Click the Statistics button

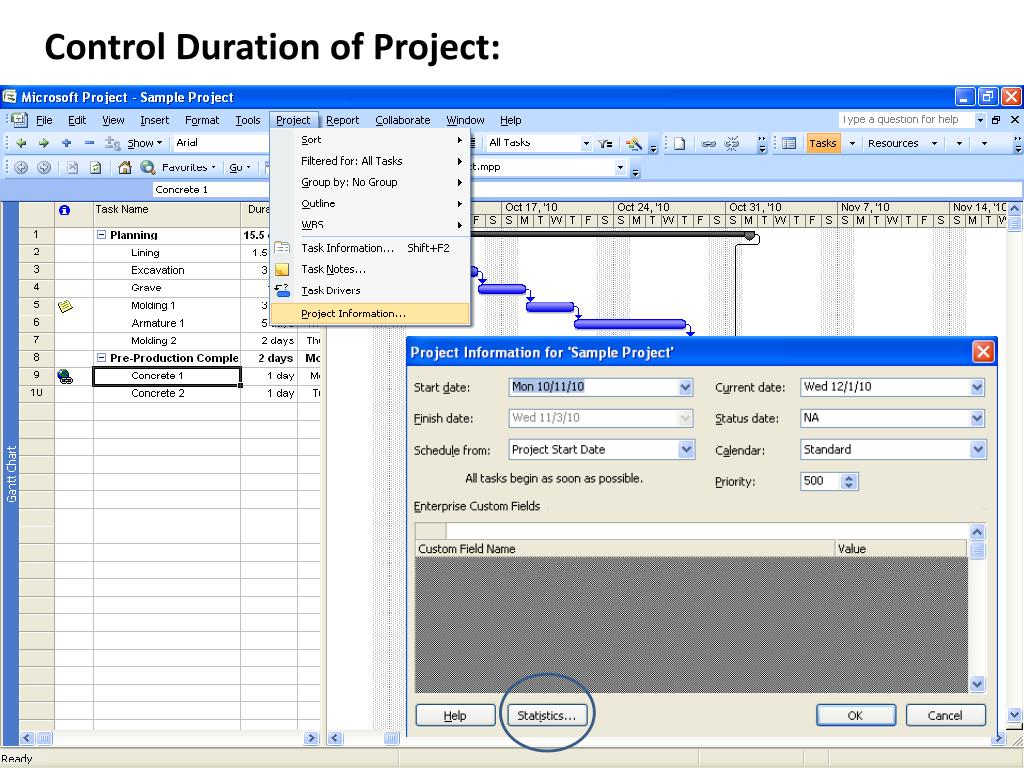[x=547, y=716]
